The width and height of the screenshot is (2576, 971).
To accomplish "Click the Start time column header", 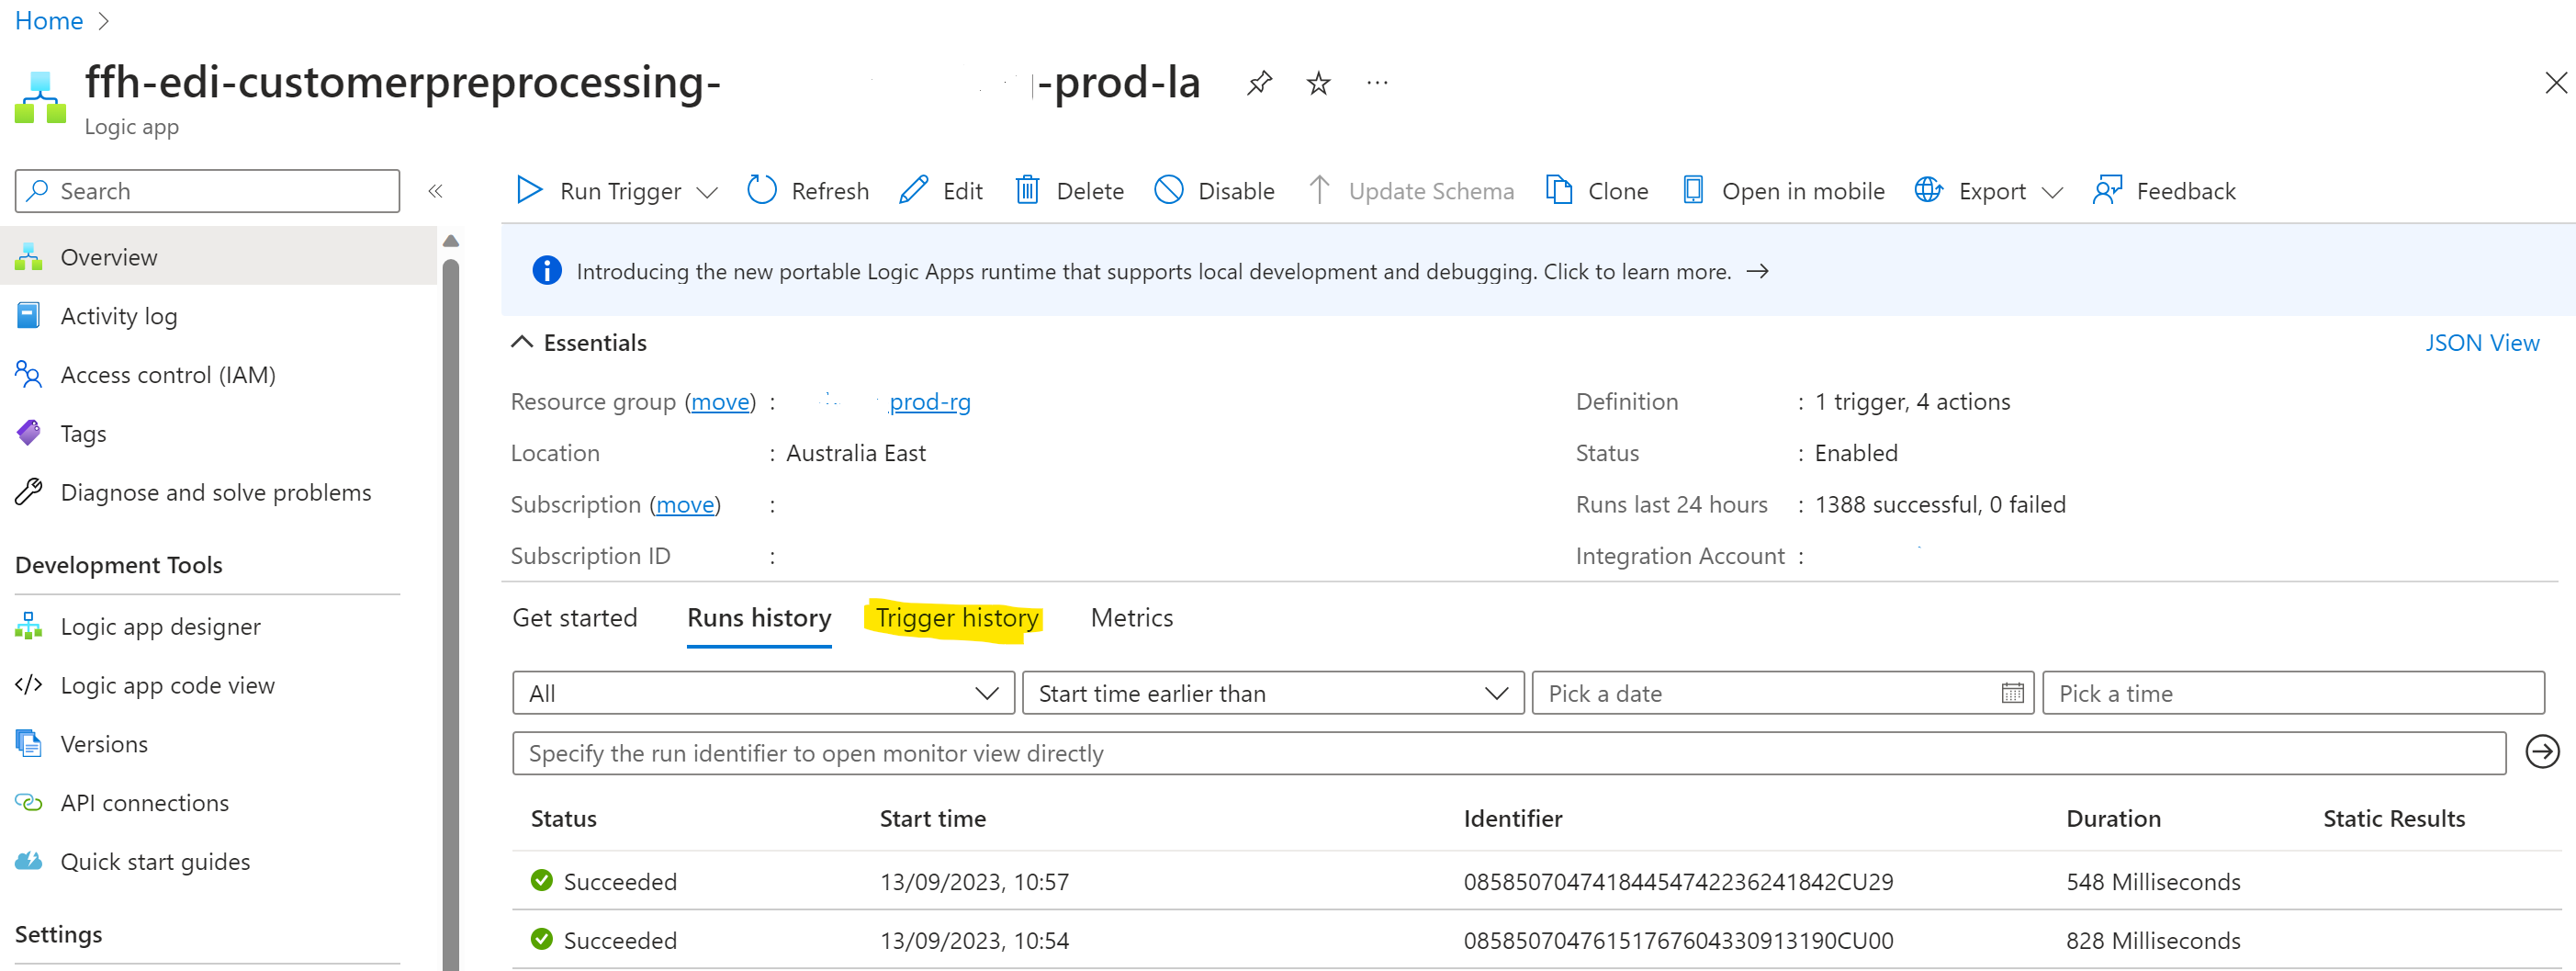I will click(932, 819).
